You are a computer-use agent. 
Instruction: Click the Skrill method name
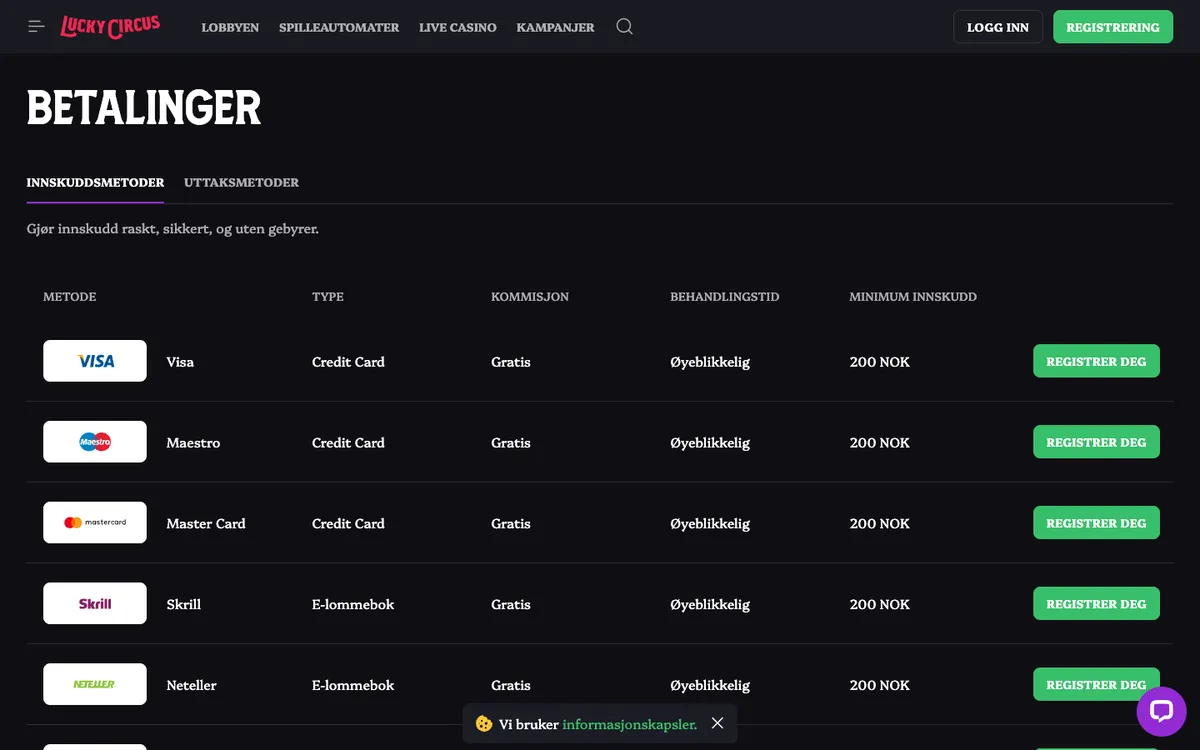pyautogui.click(x=184, y=605)
